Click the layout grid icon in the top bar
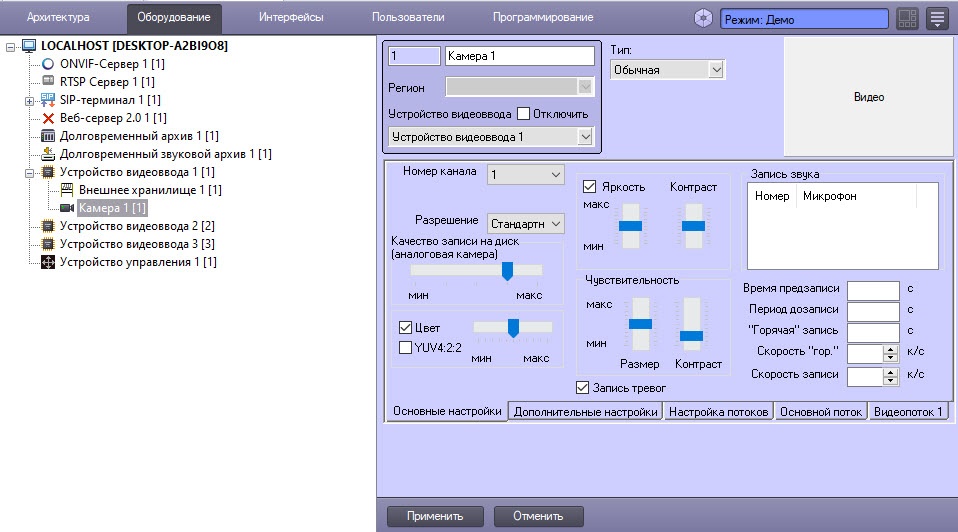 pyautogui.click(x=907, y=18)
